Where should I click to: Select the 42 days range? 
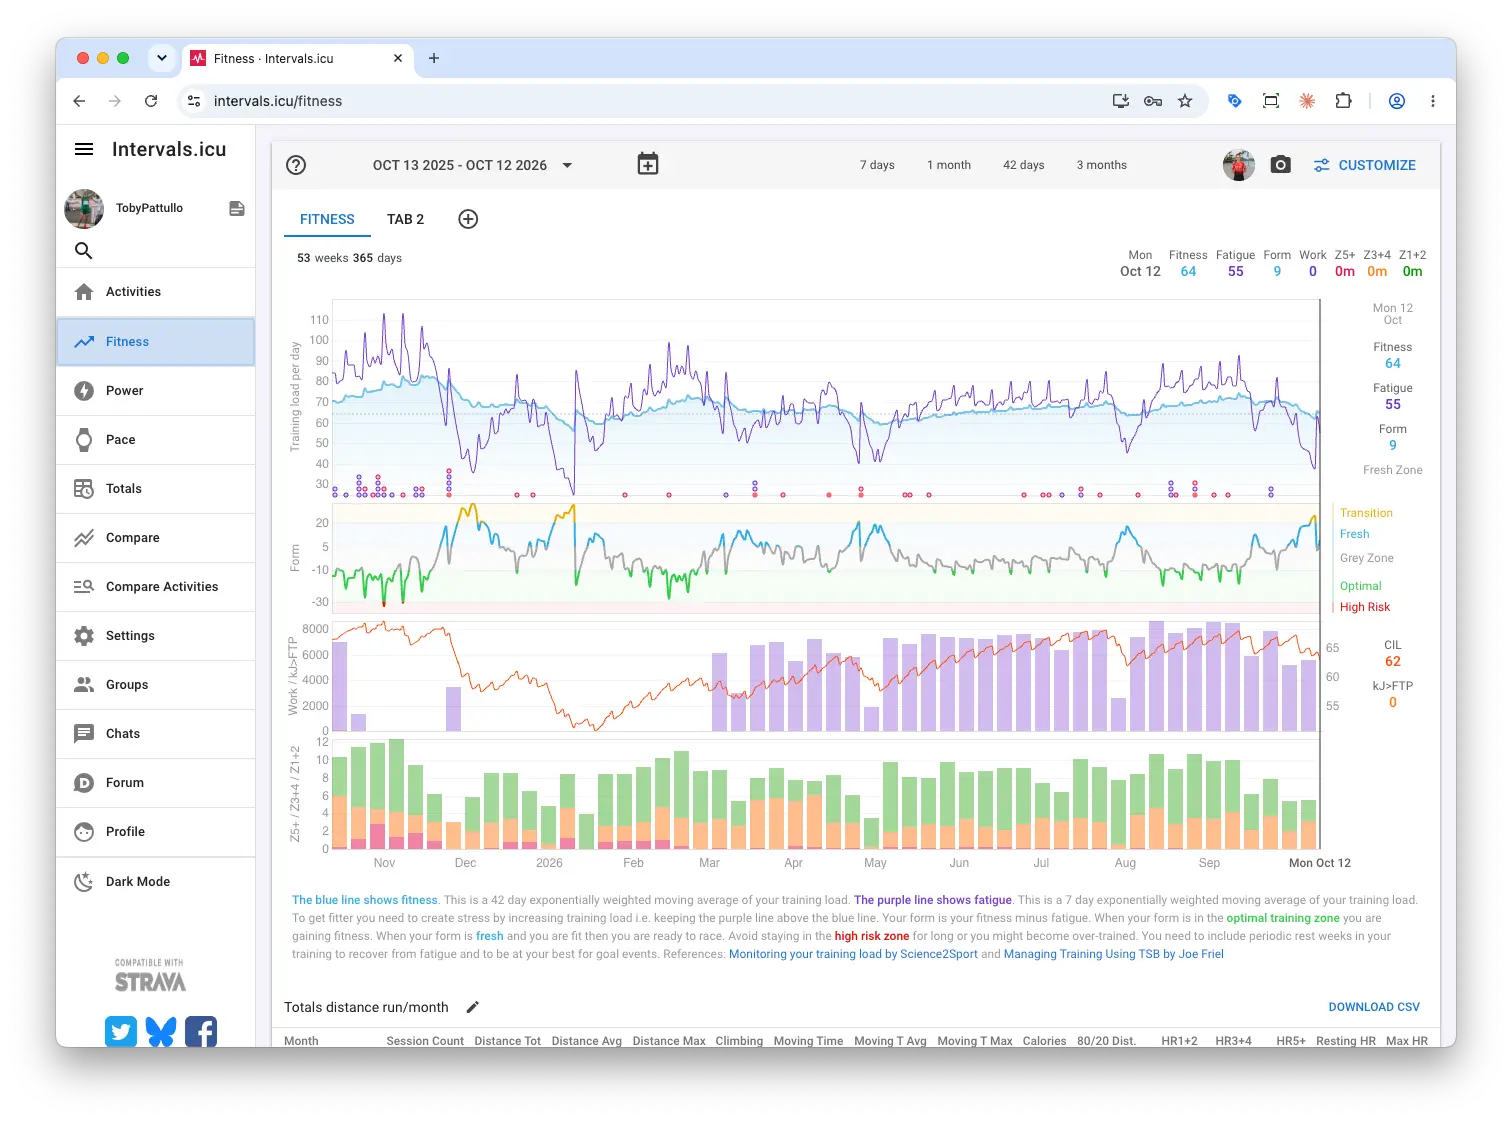1024,165
